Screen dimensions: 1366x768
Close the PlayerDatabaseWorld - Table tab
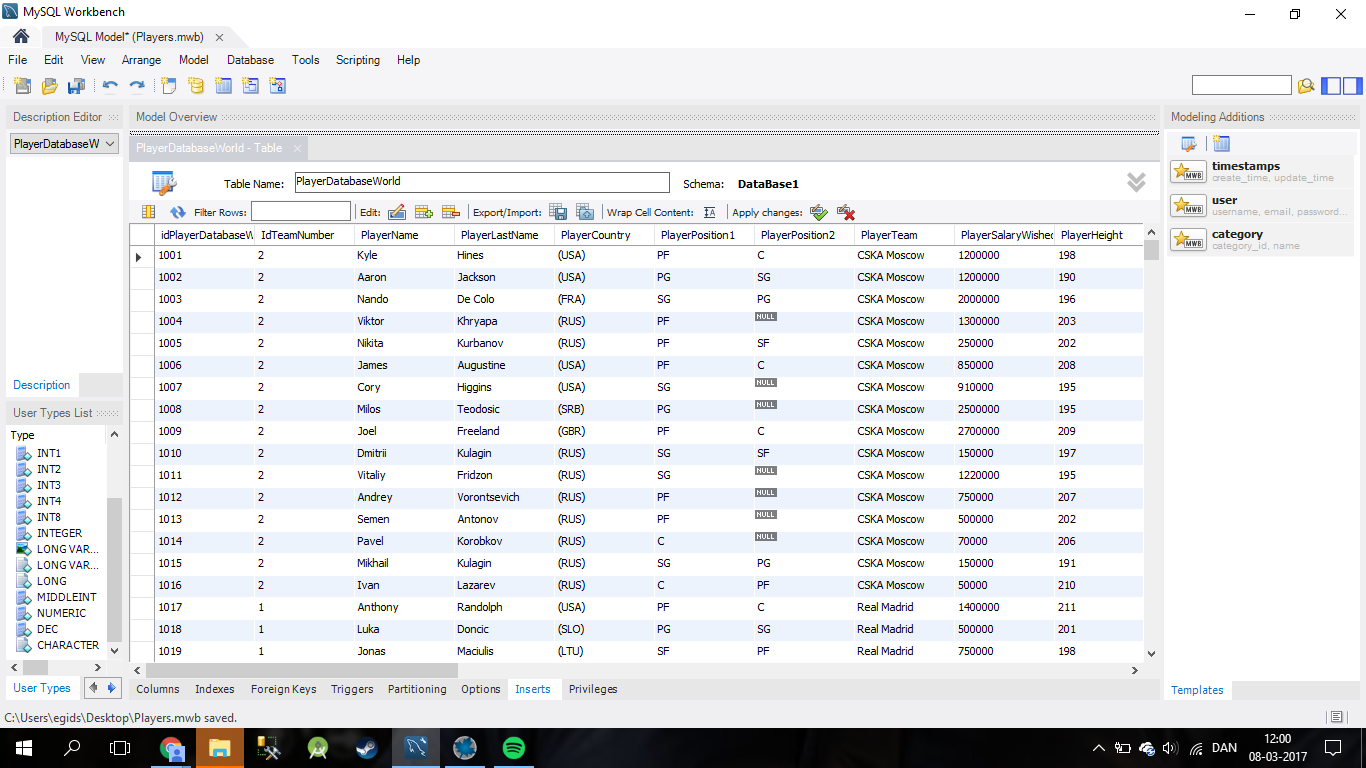(297, 148)
